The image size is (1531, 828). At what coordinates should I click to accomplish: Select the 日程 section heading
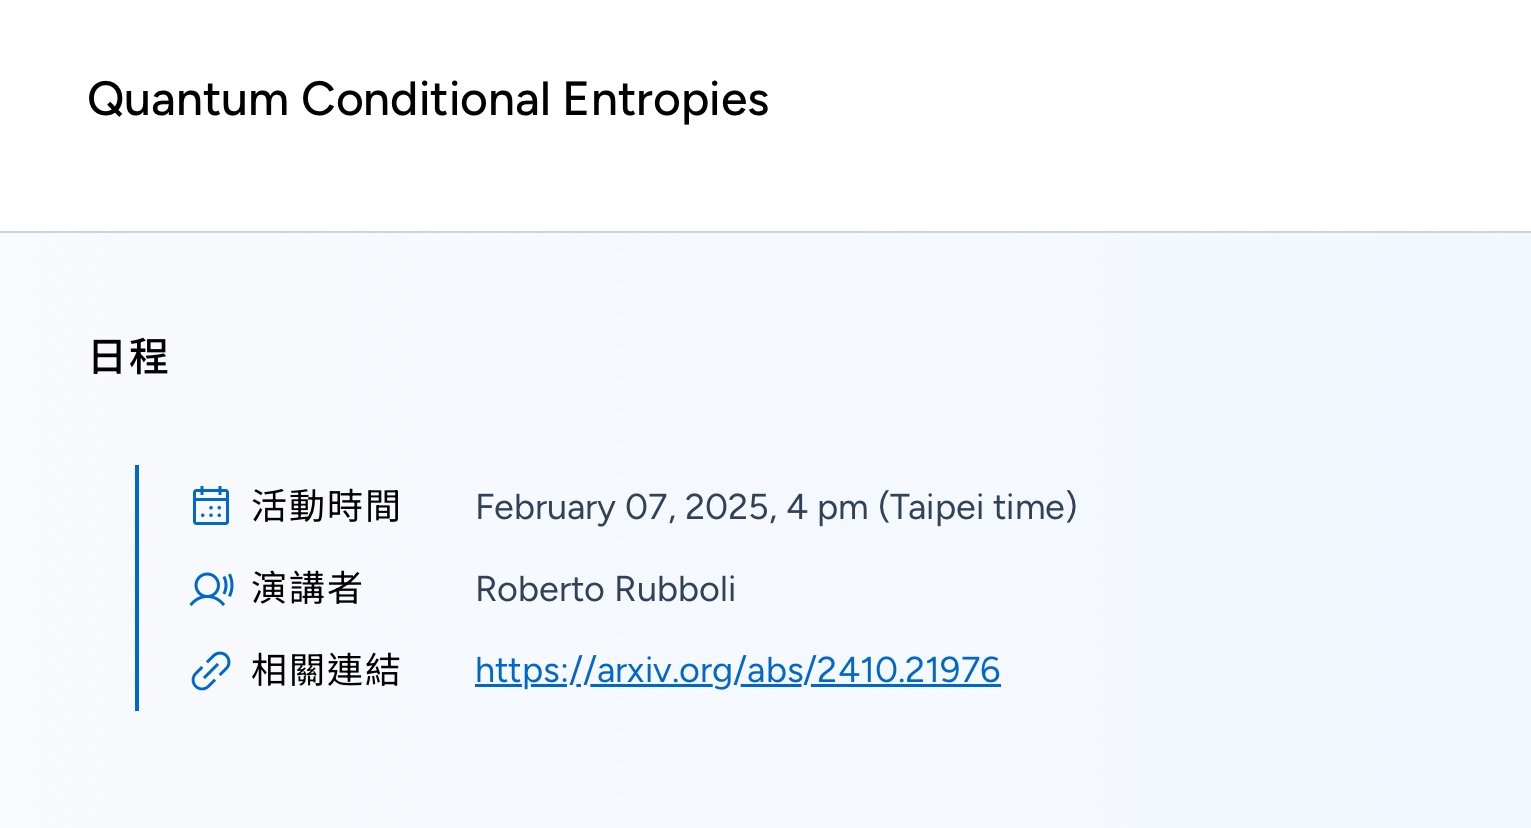pos(129,357)
